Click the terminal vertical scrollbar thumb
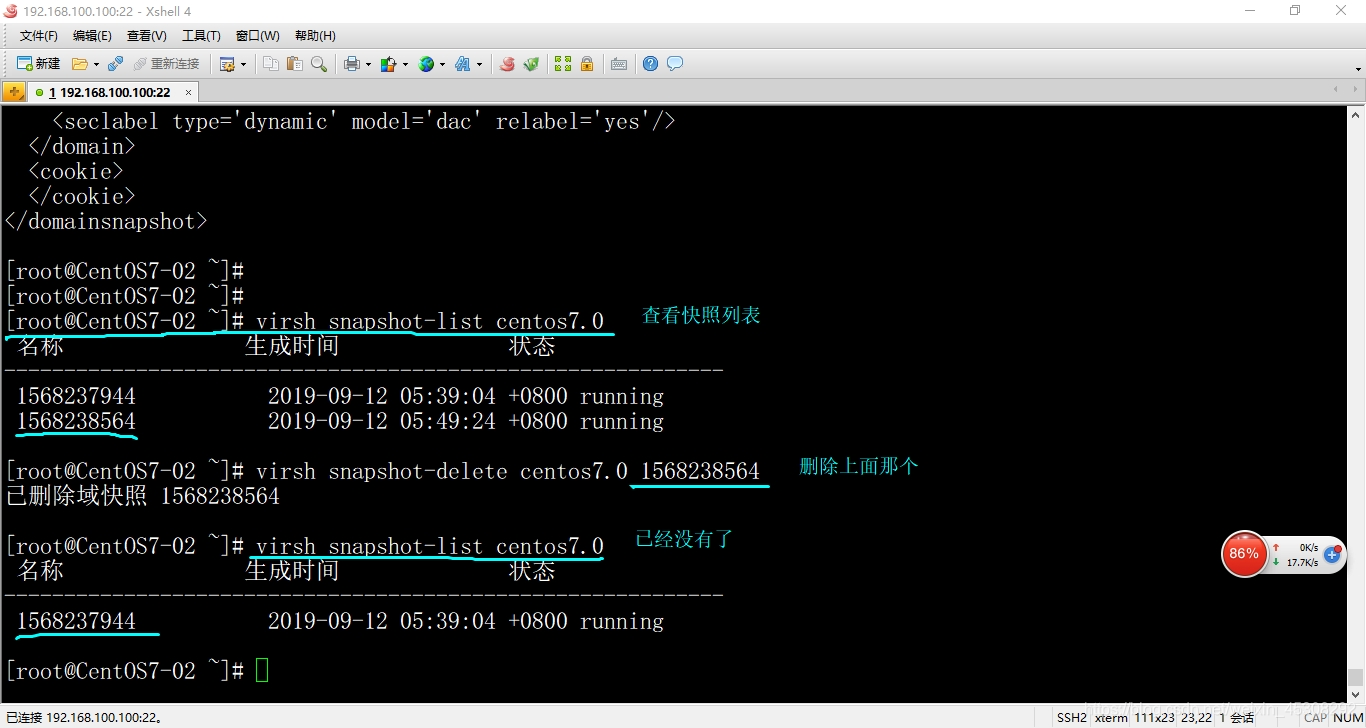1366x728 pixels. pyautogui.click(x=1356, y=678)
